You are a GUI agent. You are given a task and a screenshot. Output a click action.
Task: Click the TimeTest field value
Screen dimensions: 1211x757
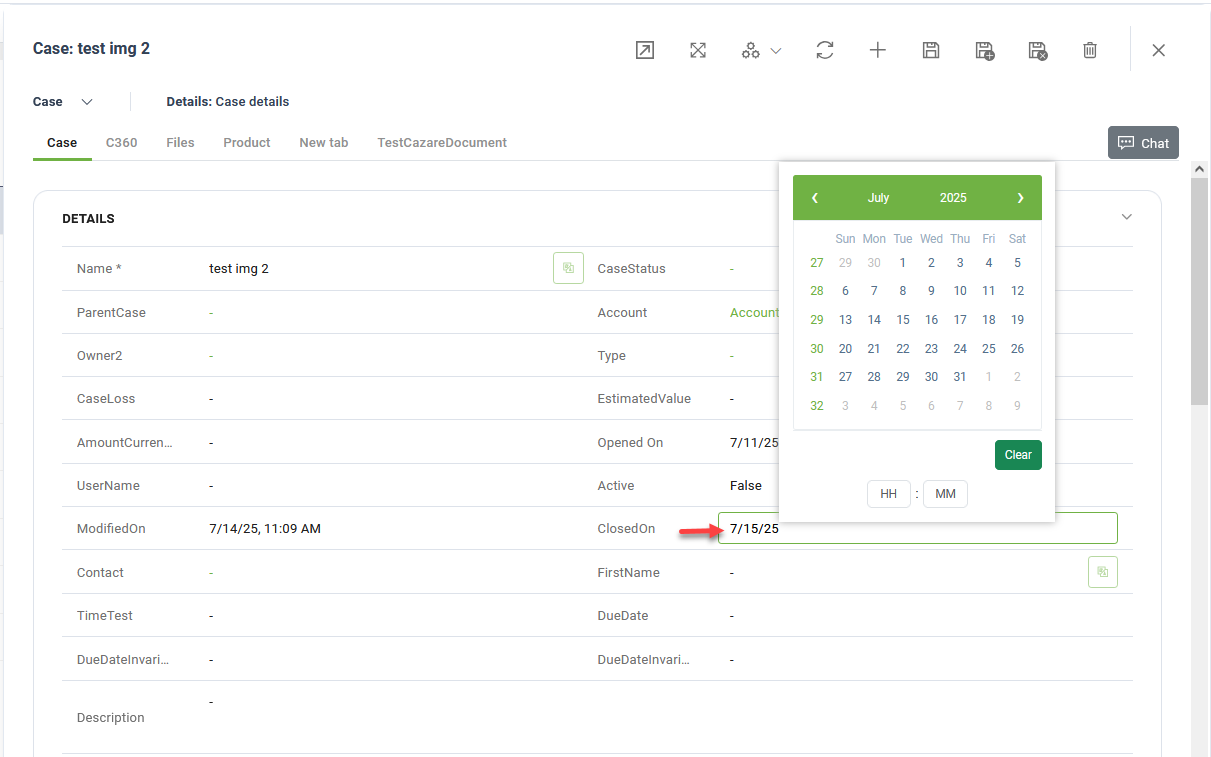(x=211, y=616)
